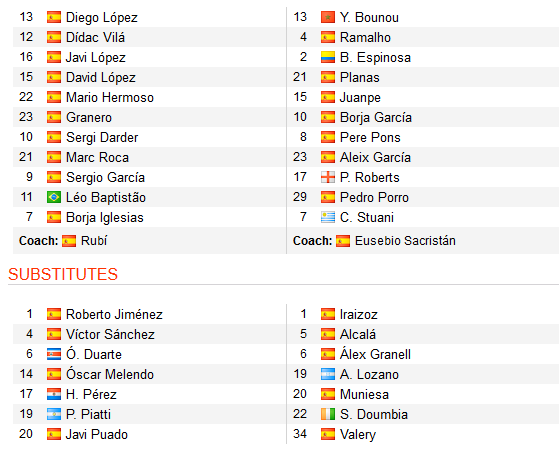Screen dimensions: 559x450
Task: Open player Diego López
Action: click(102, 17)
